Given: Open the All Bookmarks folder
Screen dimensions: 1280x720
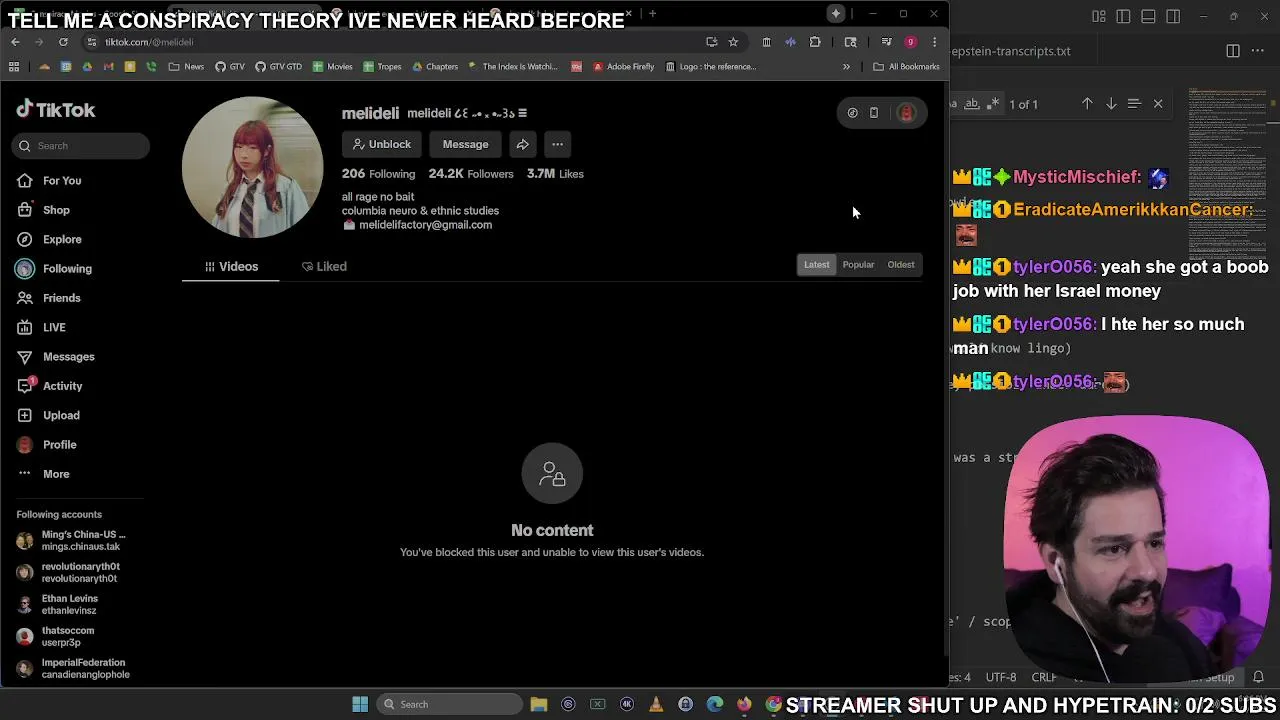Looking at the screenshot, I should coord(906,67).
